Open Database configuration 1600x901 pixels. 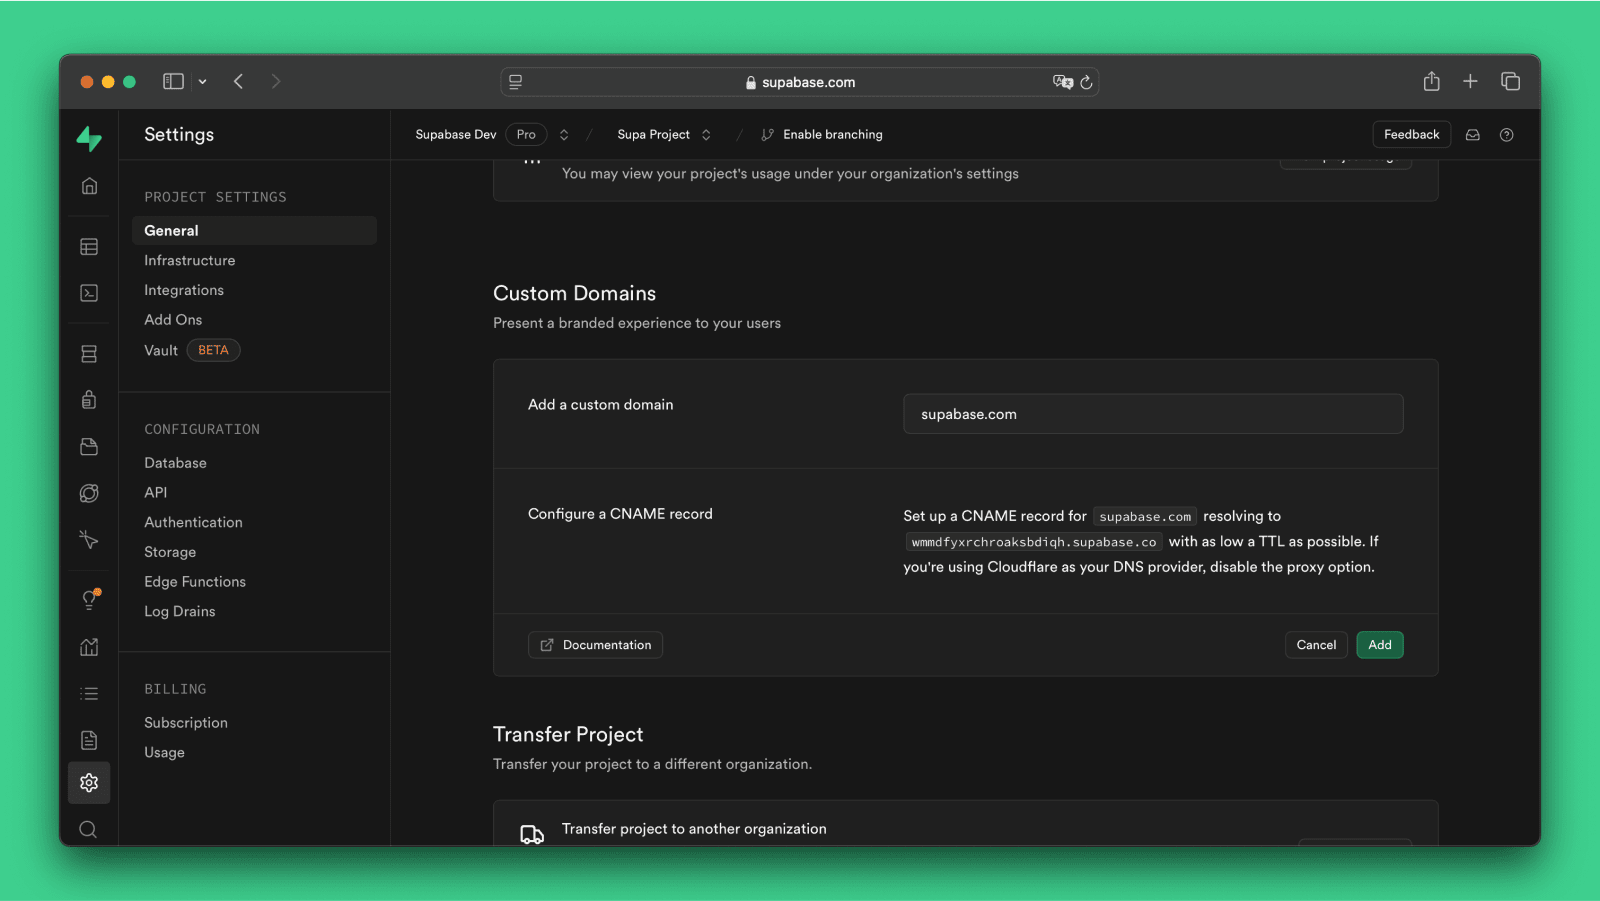(x=175, y=463)
